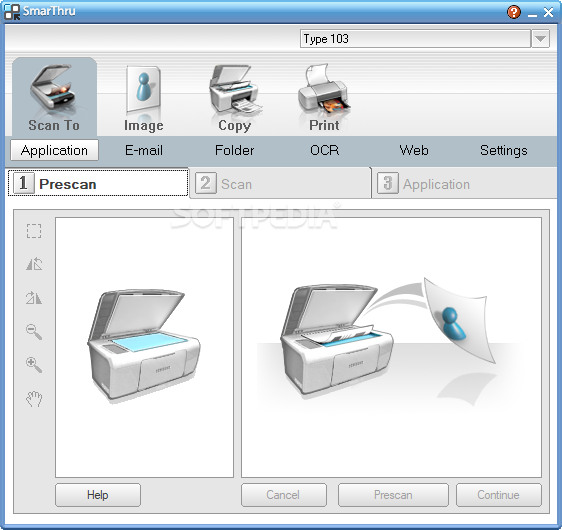Select the dashed rectangle selection tool
Viewport: 562px width, 530px height.
click(x=34, y=231)
